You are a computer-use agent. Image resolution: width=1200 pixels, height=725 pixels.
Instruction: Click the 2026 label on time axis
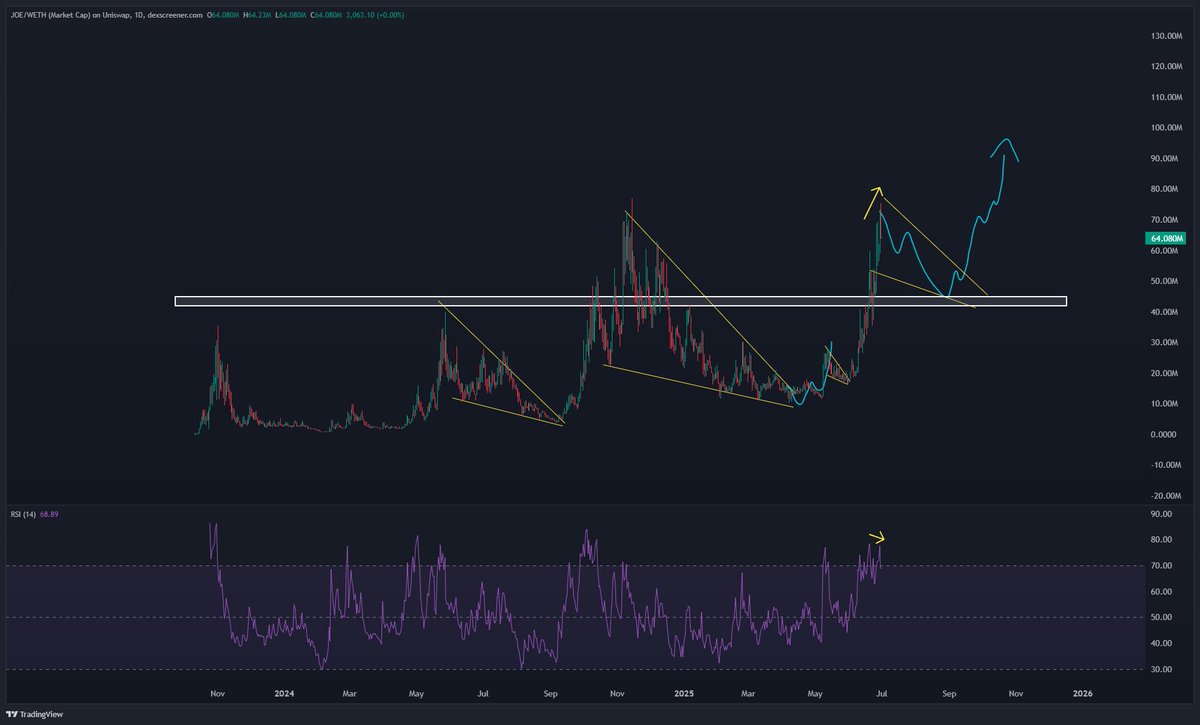click(1082, 692)
